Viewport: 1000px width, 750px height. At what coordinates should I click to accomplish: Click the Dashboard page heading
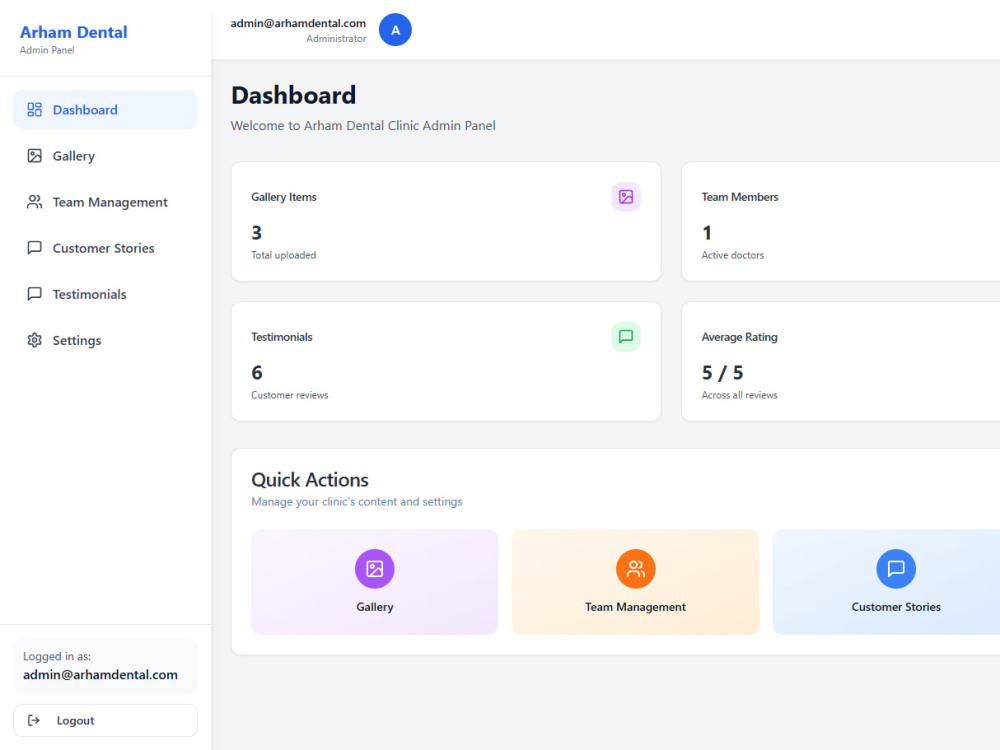click(x=293, y=95)
